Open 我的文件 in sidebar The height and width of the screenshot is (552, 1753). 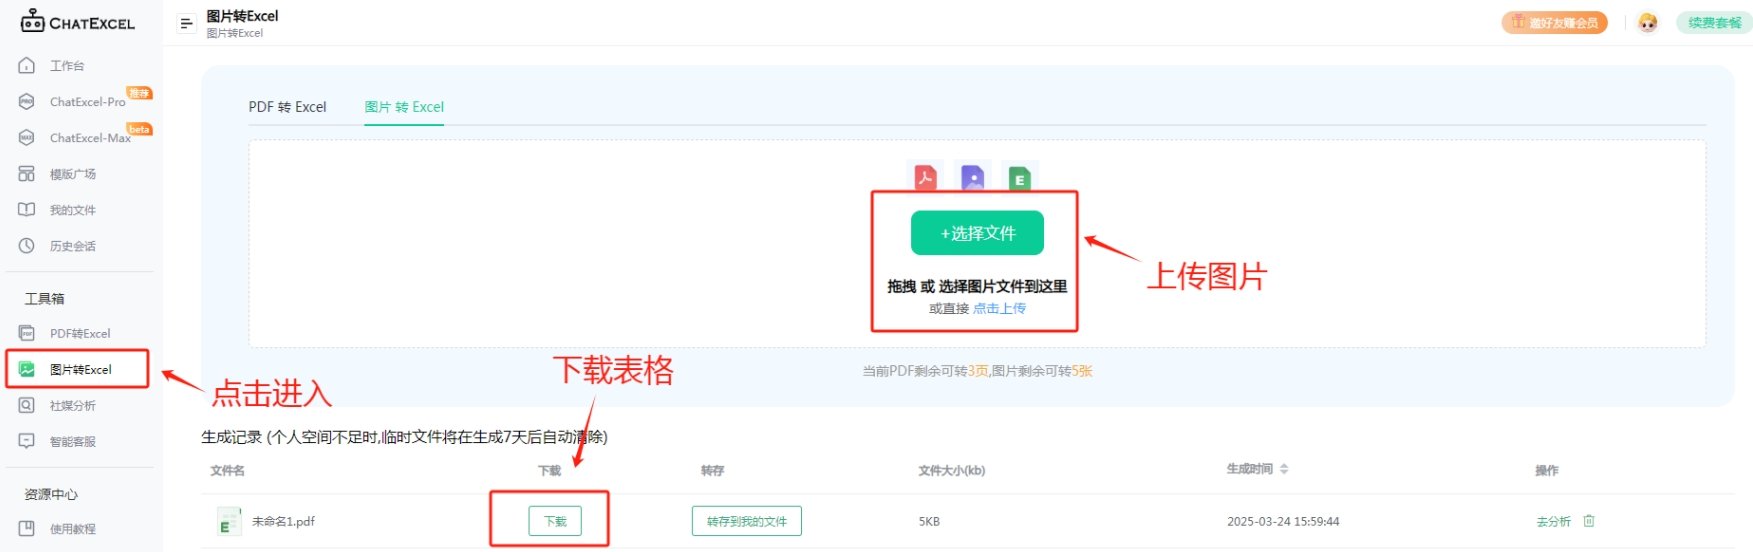point(73,210)
